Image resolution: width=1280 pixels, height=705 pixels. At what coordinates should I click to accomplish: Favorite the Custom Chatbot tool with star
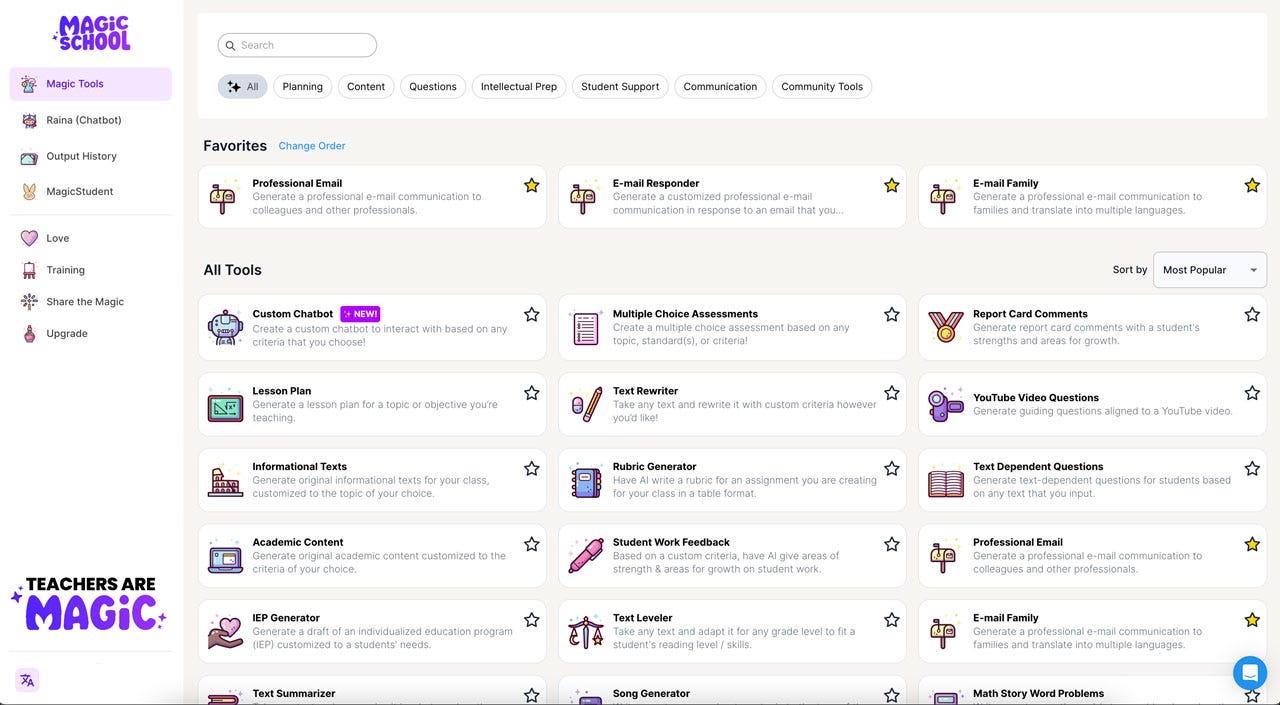point(532,315)
